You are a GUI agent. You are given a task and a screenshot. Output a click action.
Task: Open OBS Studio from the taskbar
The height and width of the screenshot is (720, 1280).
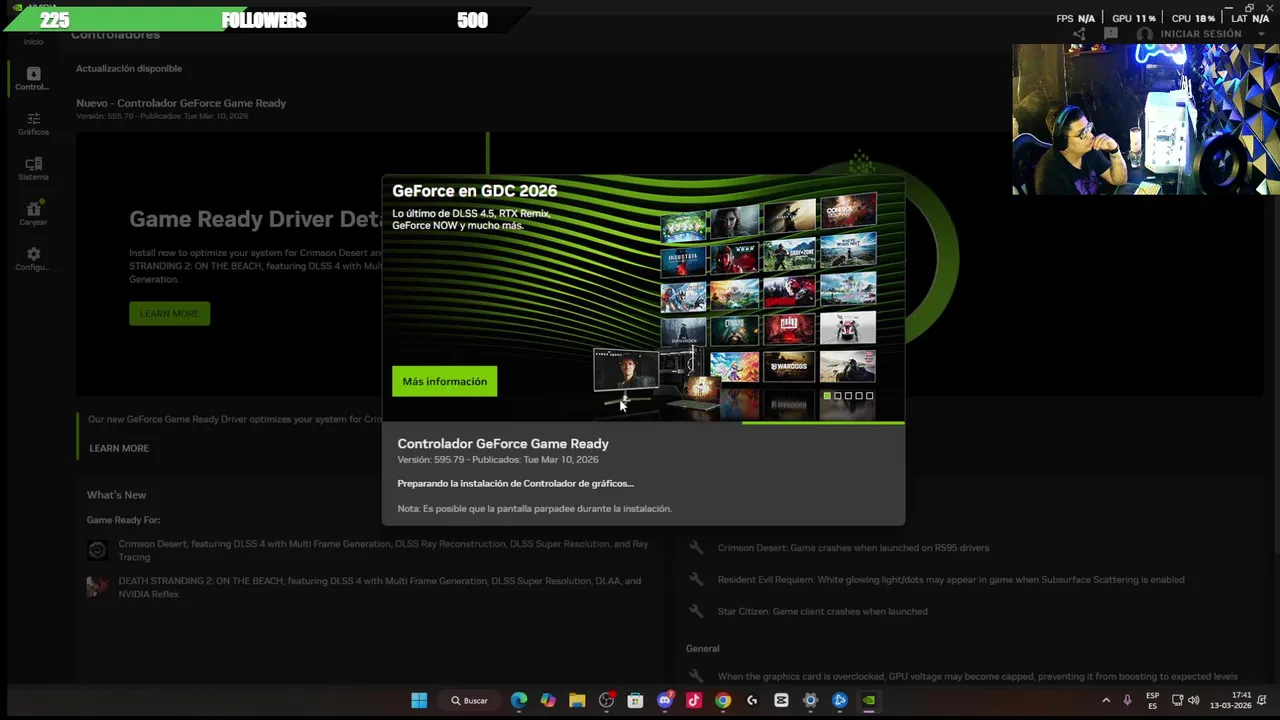coord(606,700)
